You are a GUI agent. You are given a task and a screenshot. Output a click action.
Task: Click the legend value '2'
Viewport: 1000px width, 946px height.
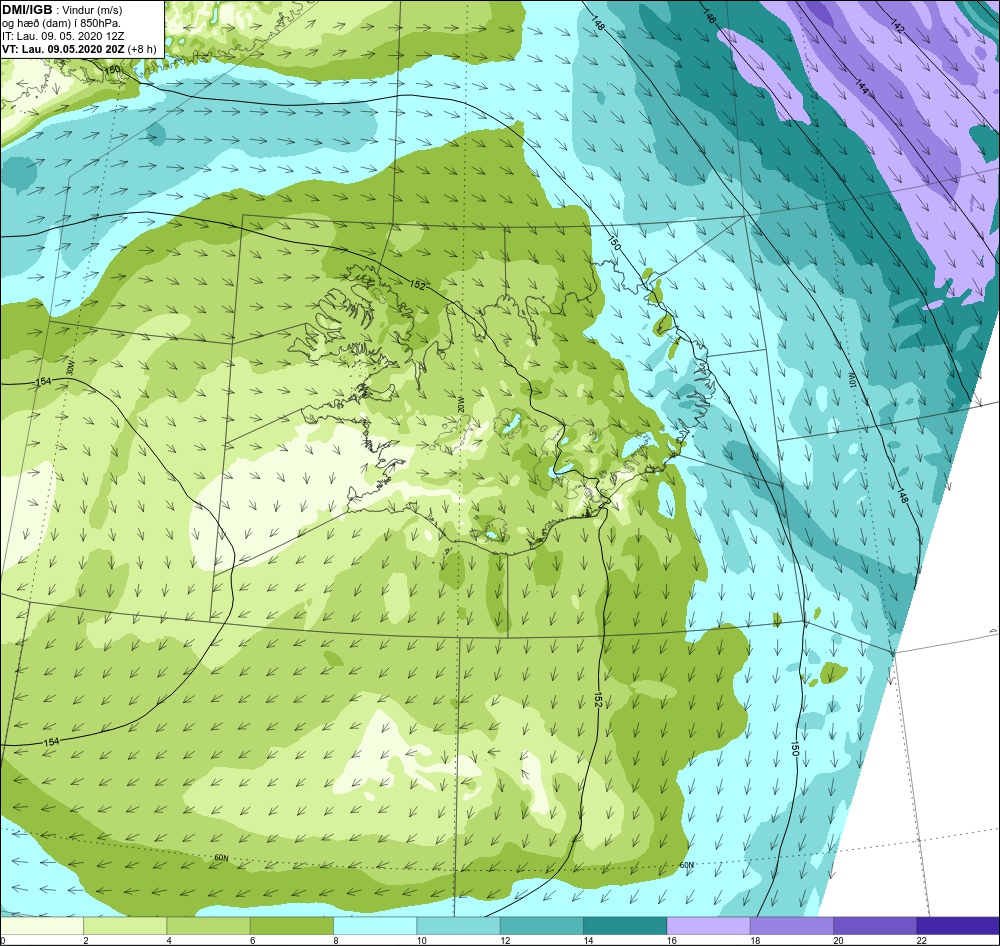point(85,940)
